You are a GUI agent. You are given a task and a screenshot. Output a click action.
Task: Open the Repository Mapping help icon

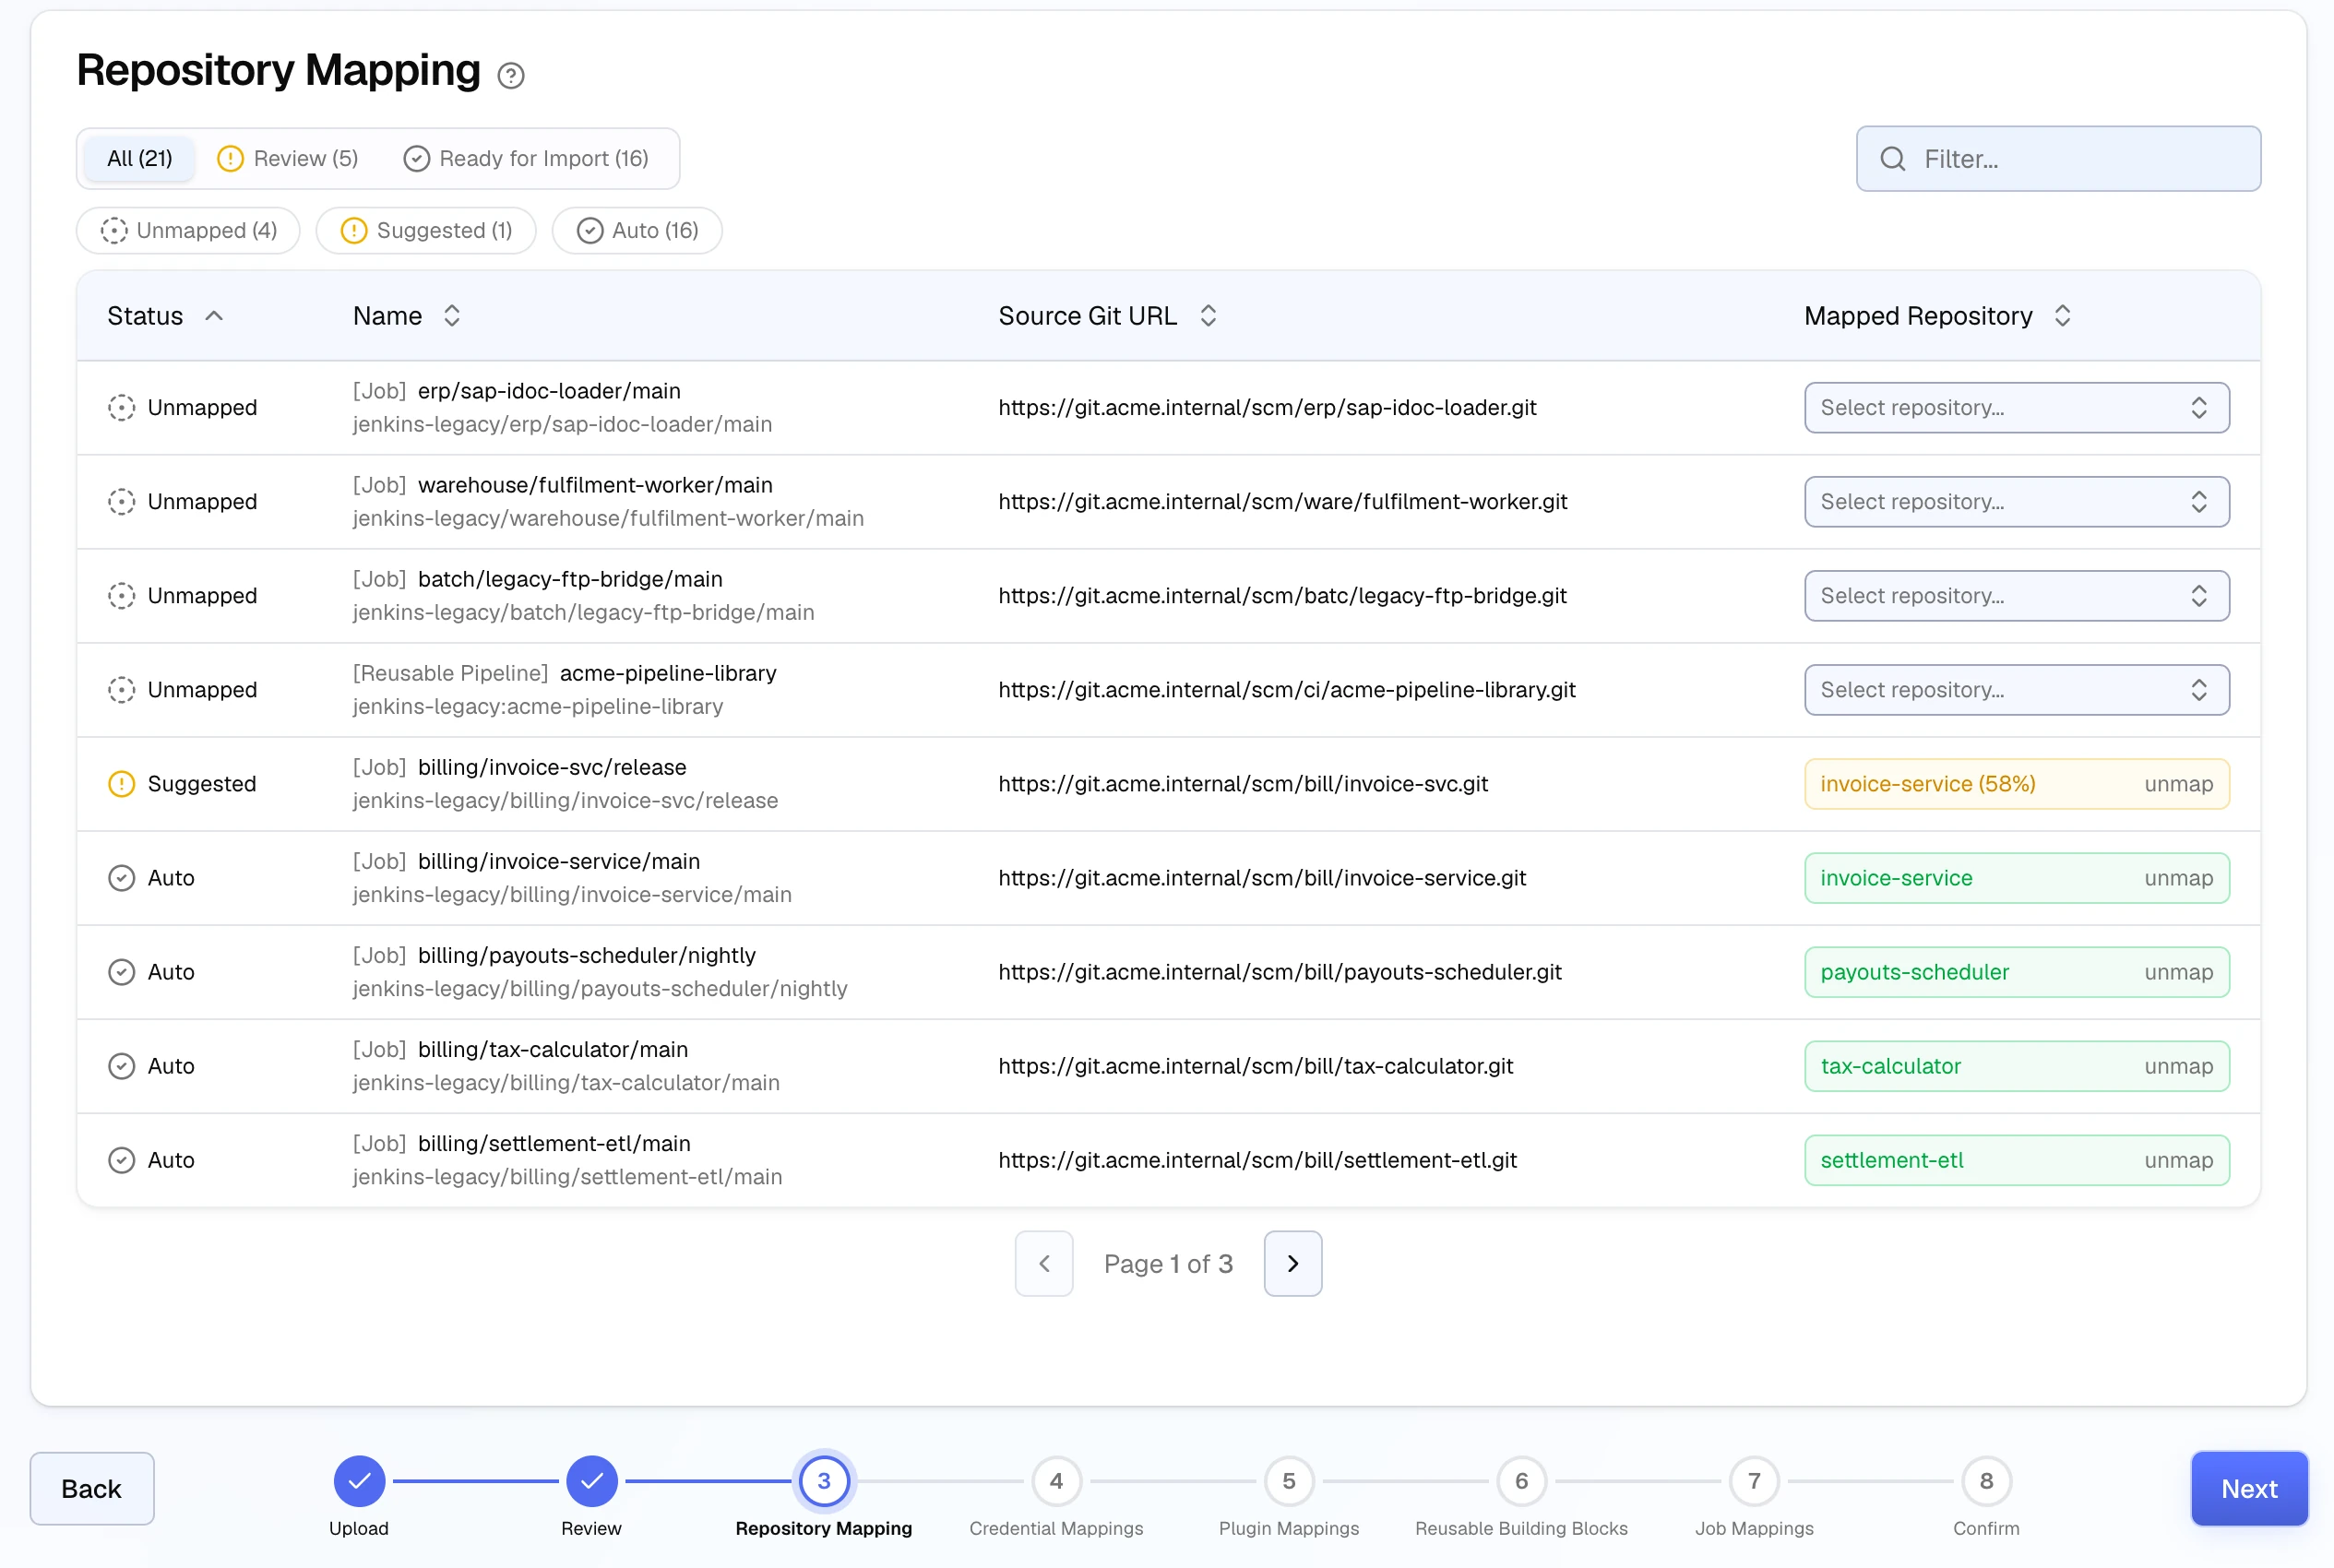[511, 75]
